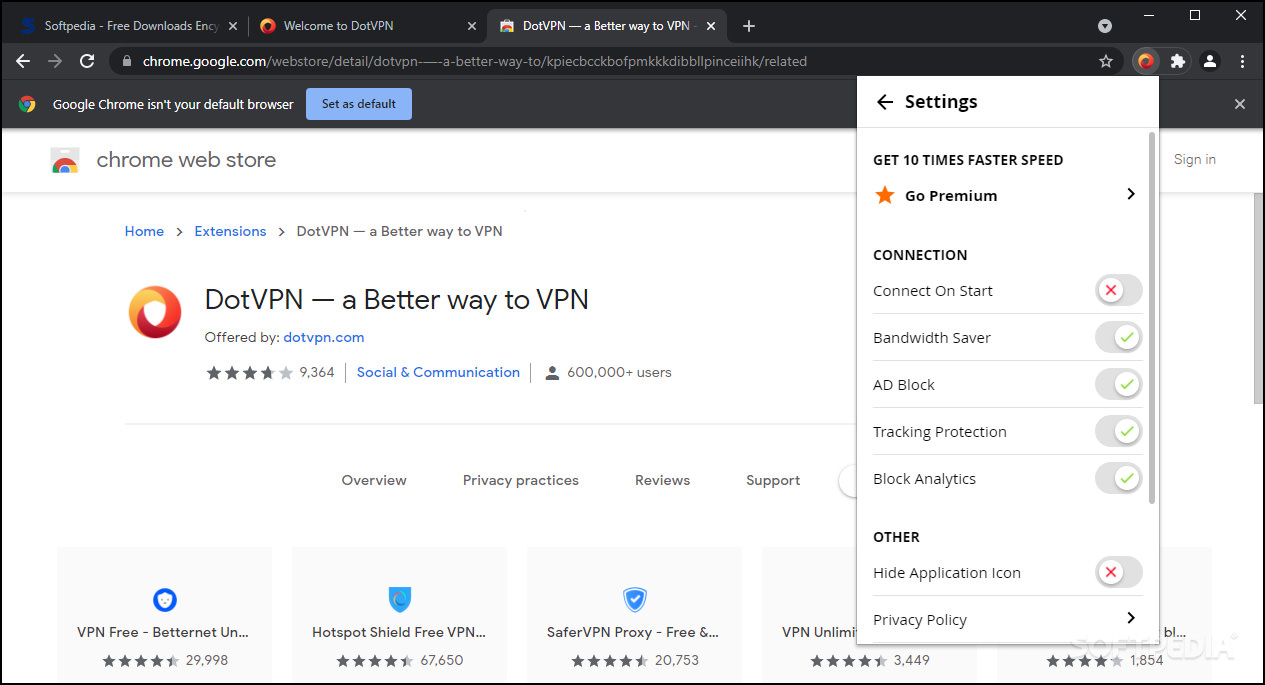This screenshot has height=685, width=1265.
Task: Open the Overview tab
Action: pyautogui.click(x=374, y=481)
